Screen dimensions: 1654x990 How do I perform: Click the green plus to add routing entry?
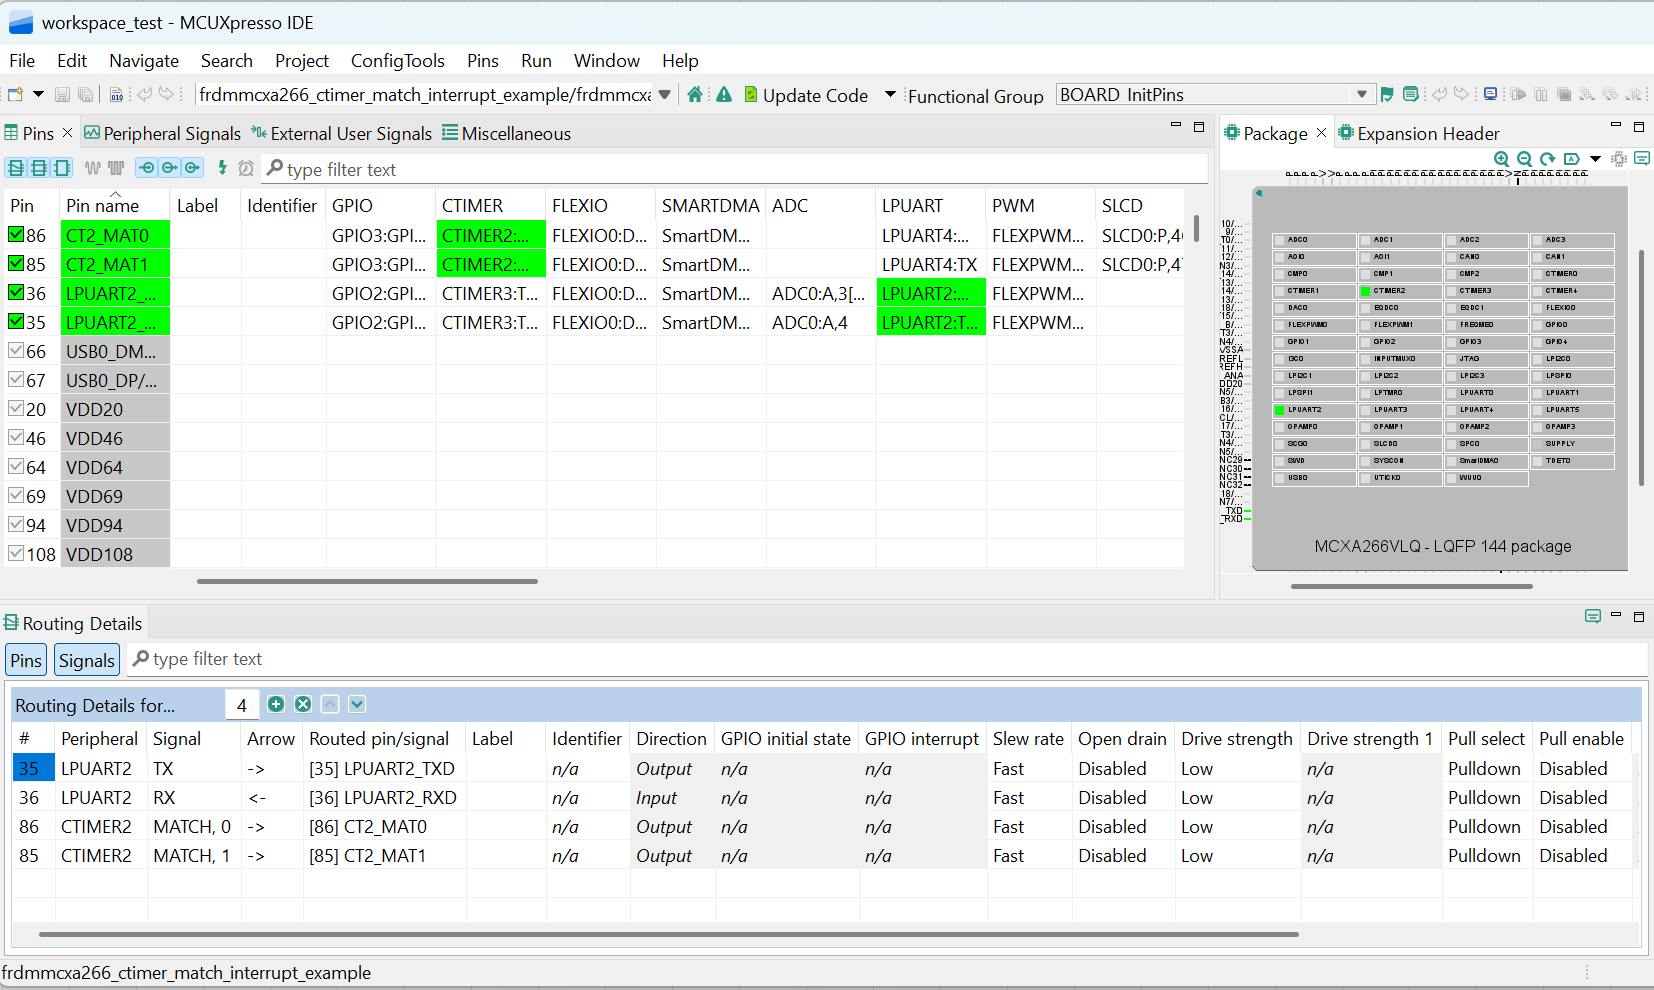point(276,704)
